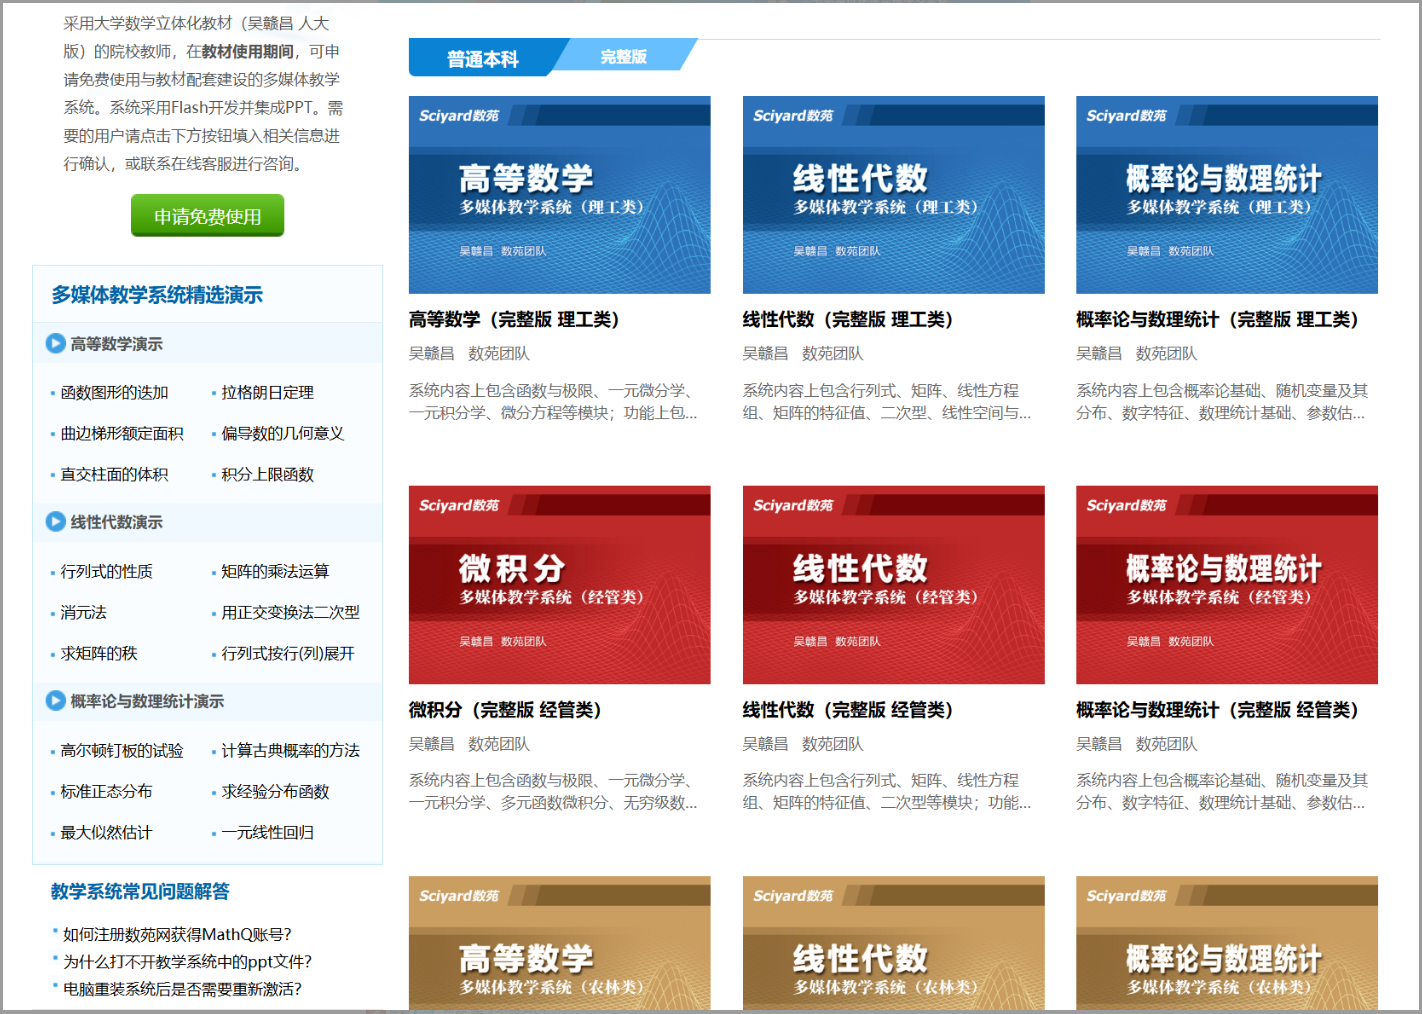
Task: Click description text under 微积分（完整版 经管类）
Action: coord(553,792)
